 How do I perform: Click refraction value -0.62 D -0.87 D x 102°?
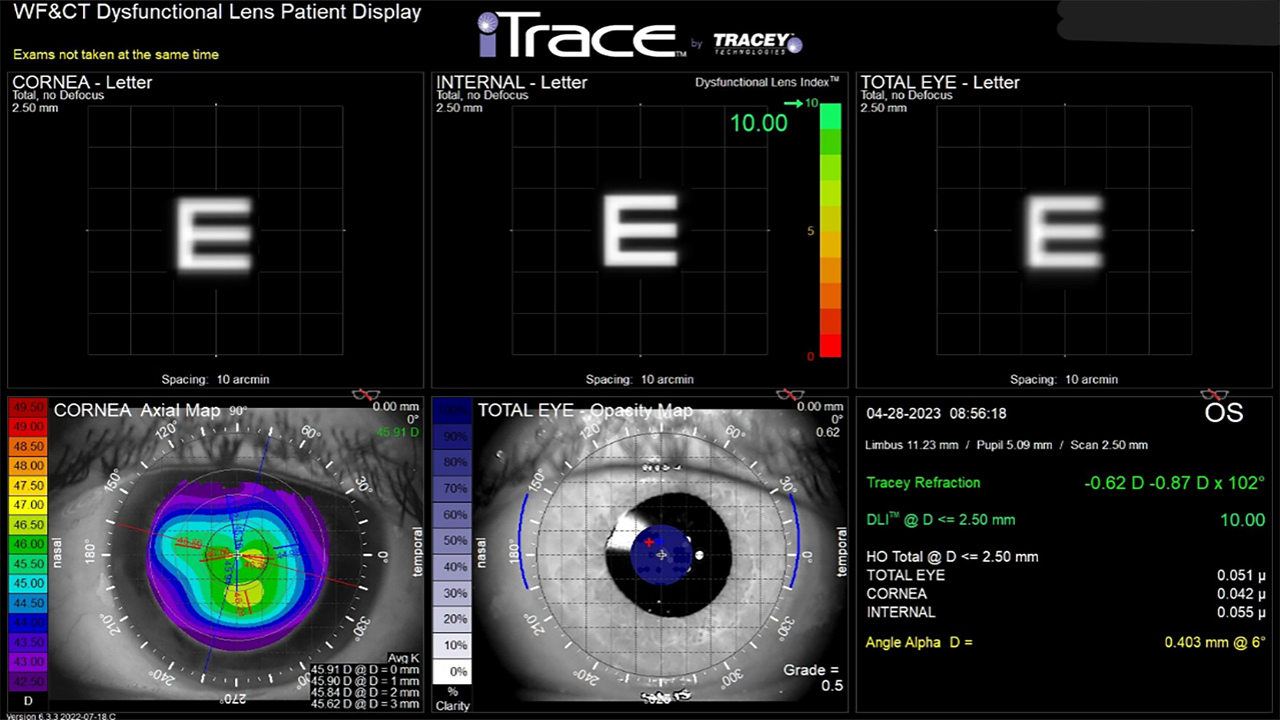[1174, 483]
